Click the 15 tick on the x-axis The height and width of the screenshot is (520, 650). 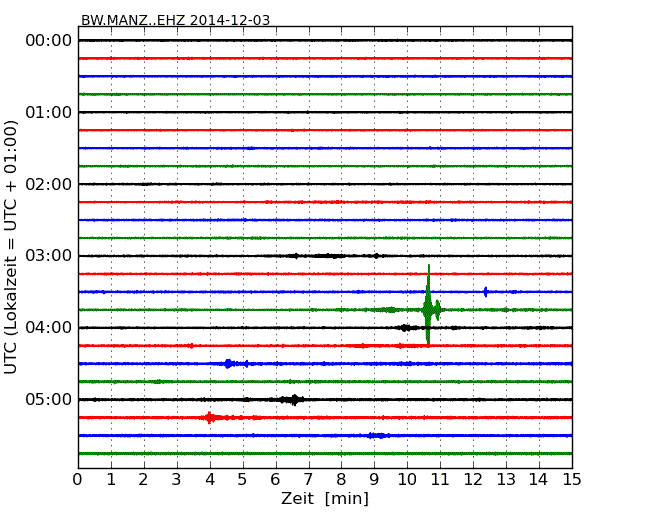[572, 479]
